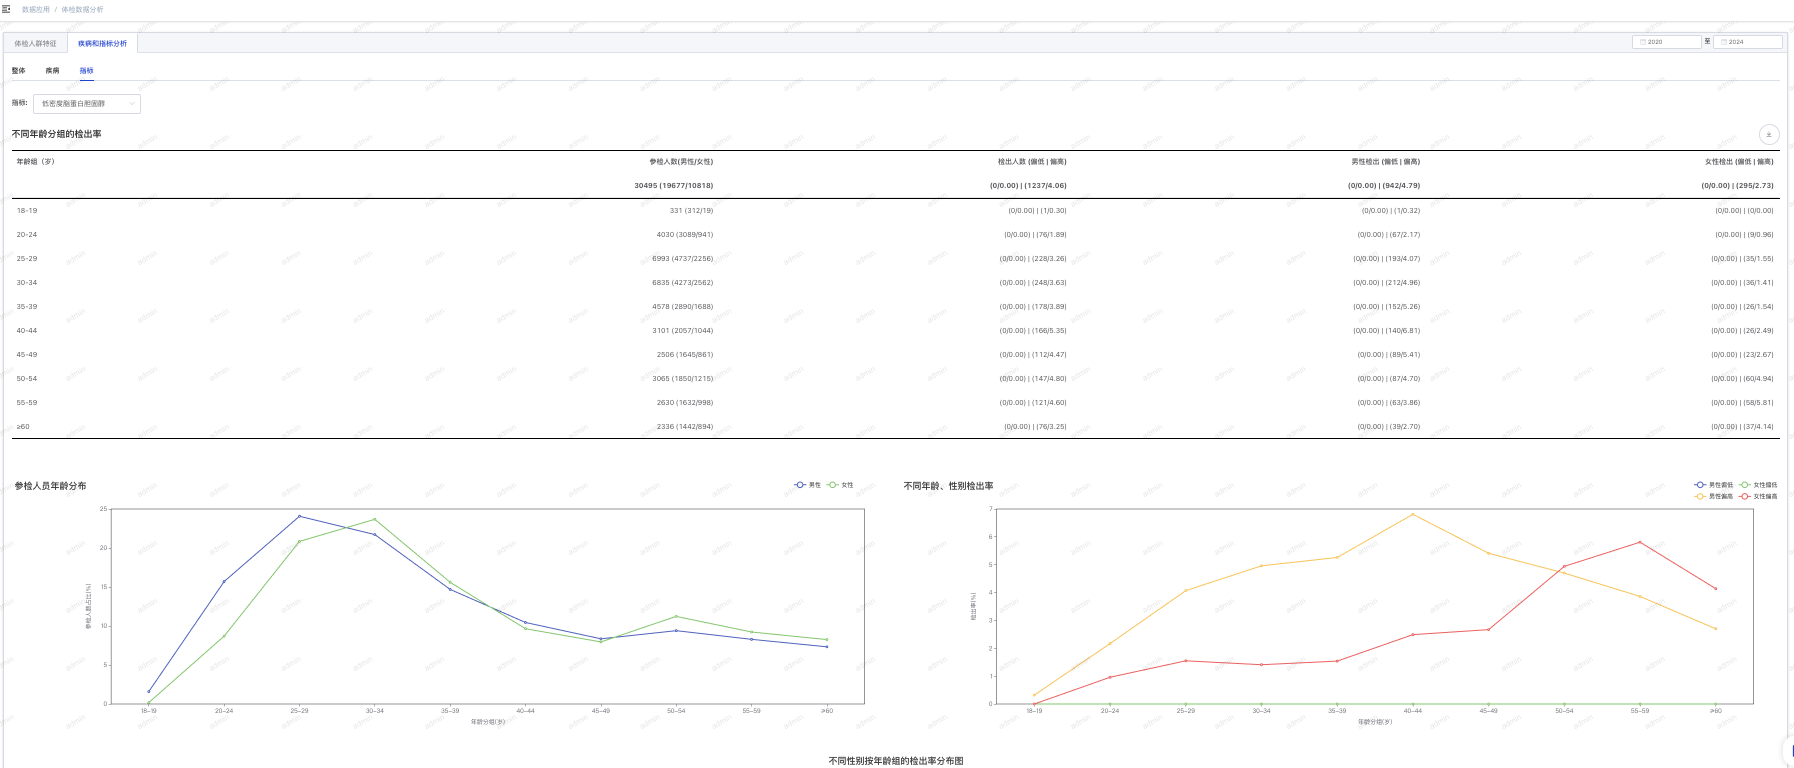Open the 指标 indicator dropdown
The height and width of the screenshot is (768, 1794).
coord(87,104)
